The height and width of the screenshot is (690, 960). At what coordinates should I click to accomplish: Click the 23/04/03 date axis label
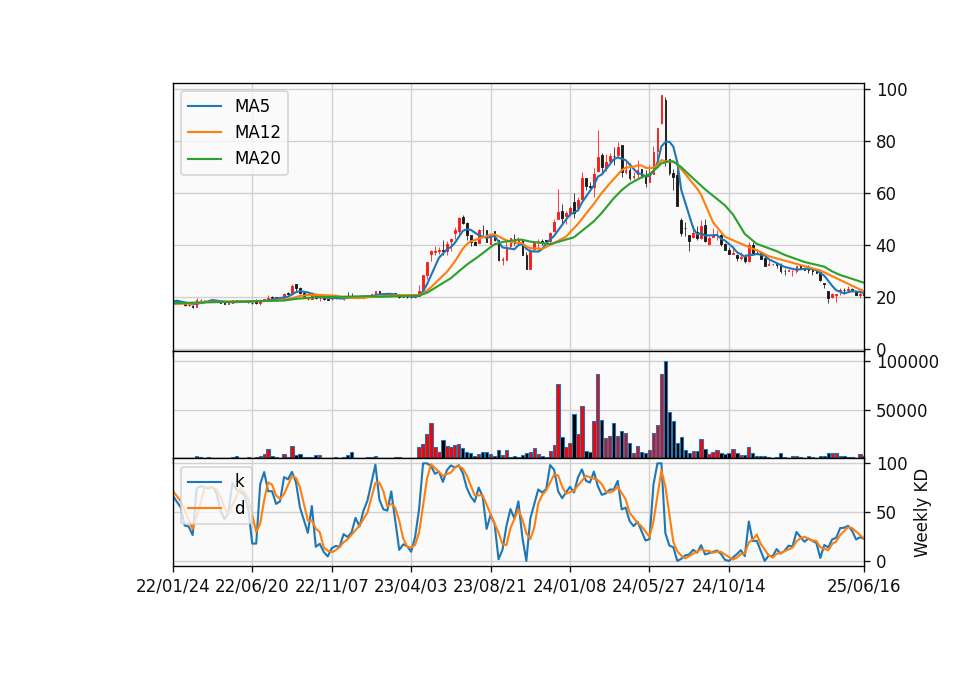click(x=411, y=586)
